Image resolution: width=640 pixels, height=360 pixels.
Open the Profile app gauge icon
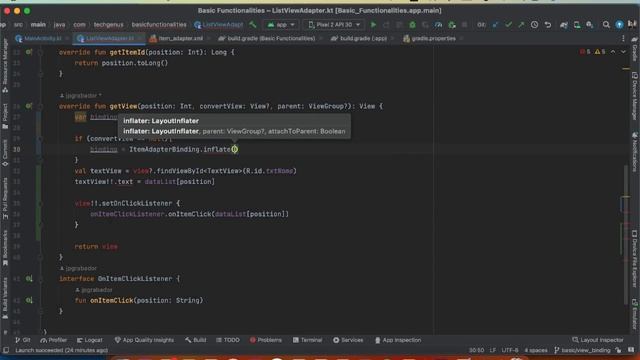pyautogui.click(x=438, y=25)
